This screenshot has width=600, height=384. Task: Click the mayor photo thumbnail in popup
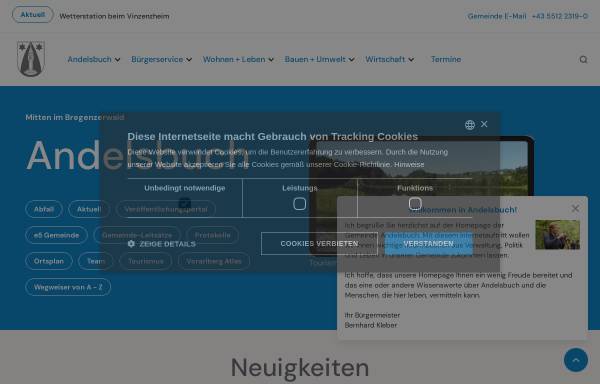point(558,235)
